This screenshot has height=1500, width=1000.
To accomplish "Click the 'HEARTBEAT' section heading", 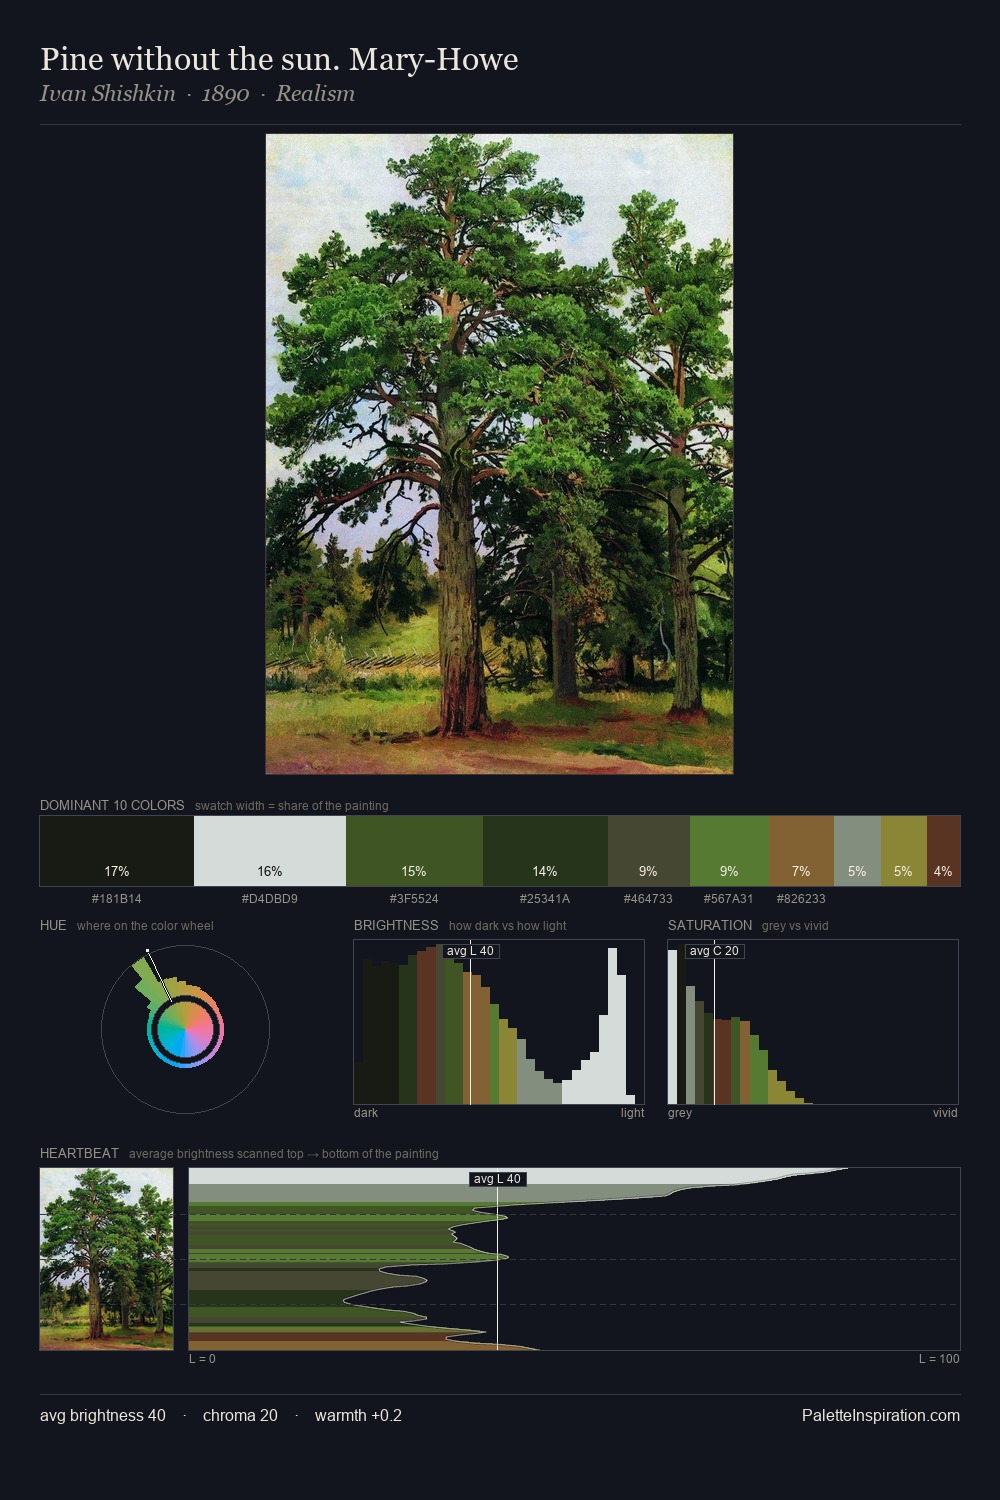I will coord(79,1153).
